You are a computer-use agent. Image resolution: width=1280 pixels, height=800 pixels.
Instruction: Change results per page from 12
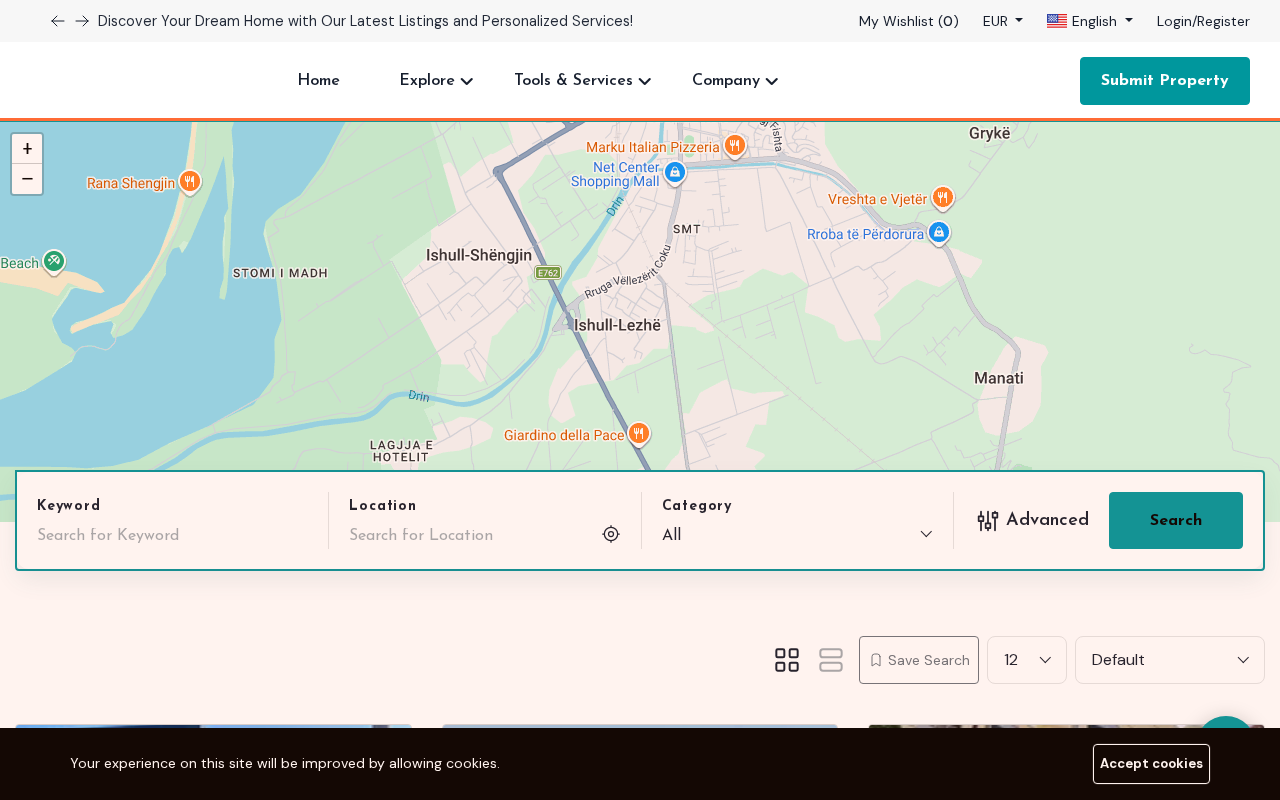1026,660
